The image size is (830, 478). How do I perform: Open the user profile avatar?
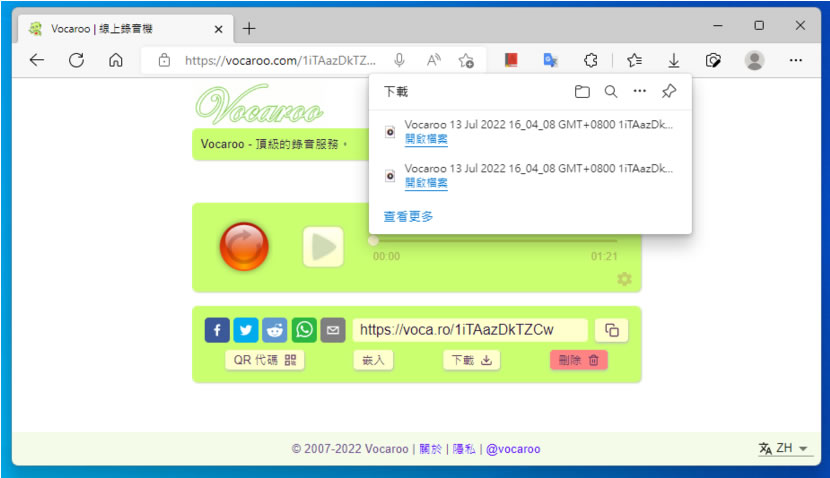click(x=754, y=60)
